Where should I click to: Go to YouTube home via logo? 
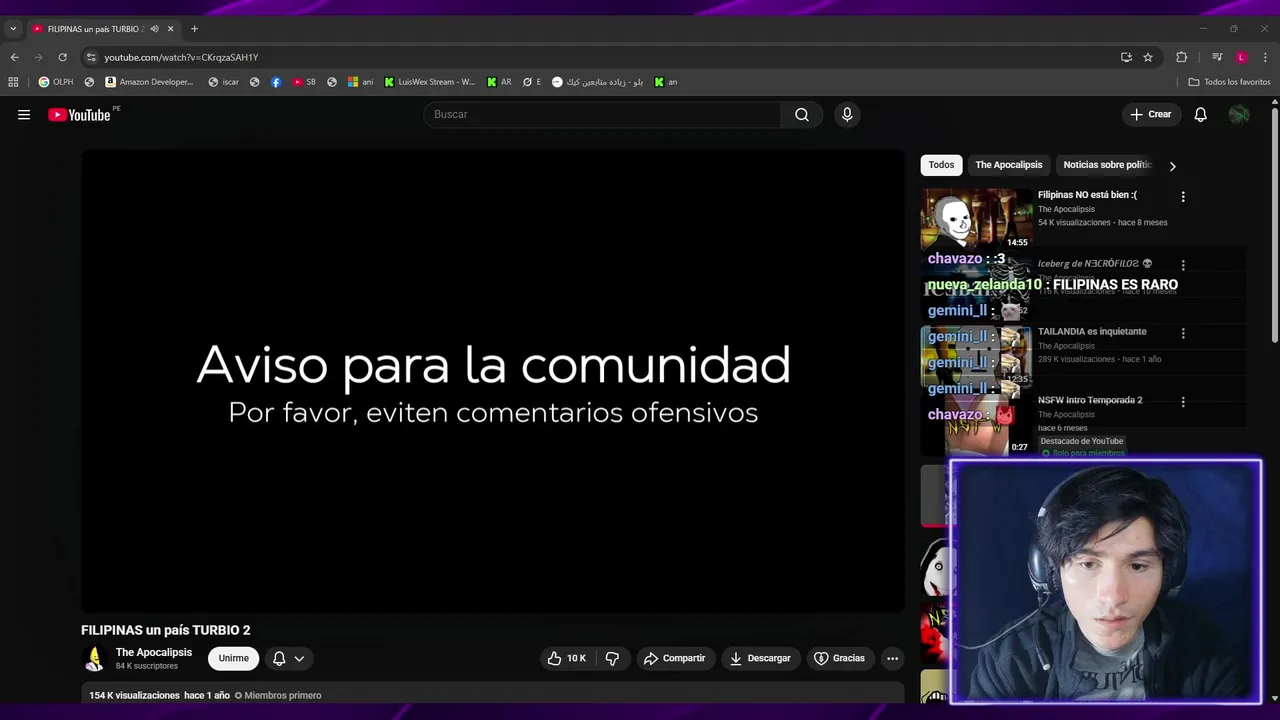click(x=79, y=115)
